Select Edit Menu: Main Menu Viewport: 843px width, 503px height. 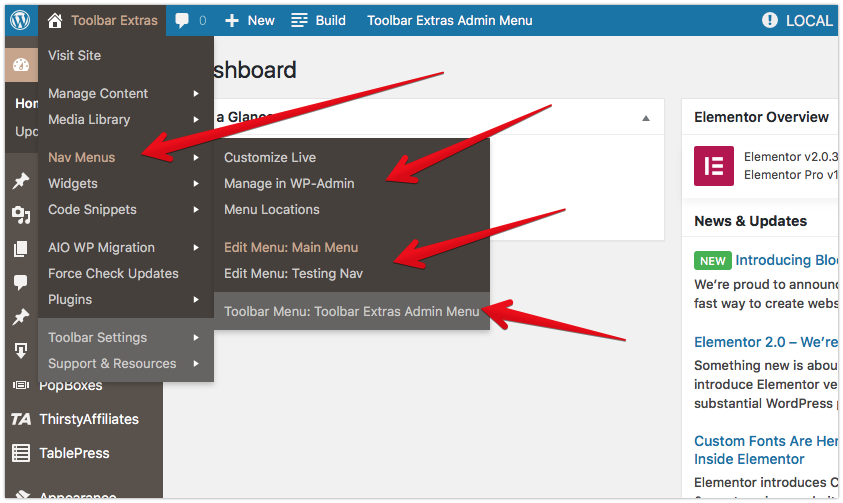point(291,248)
